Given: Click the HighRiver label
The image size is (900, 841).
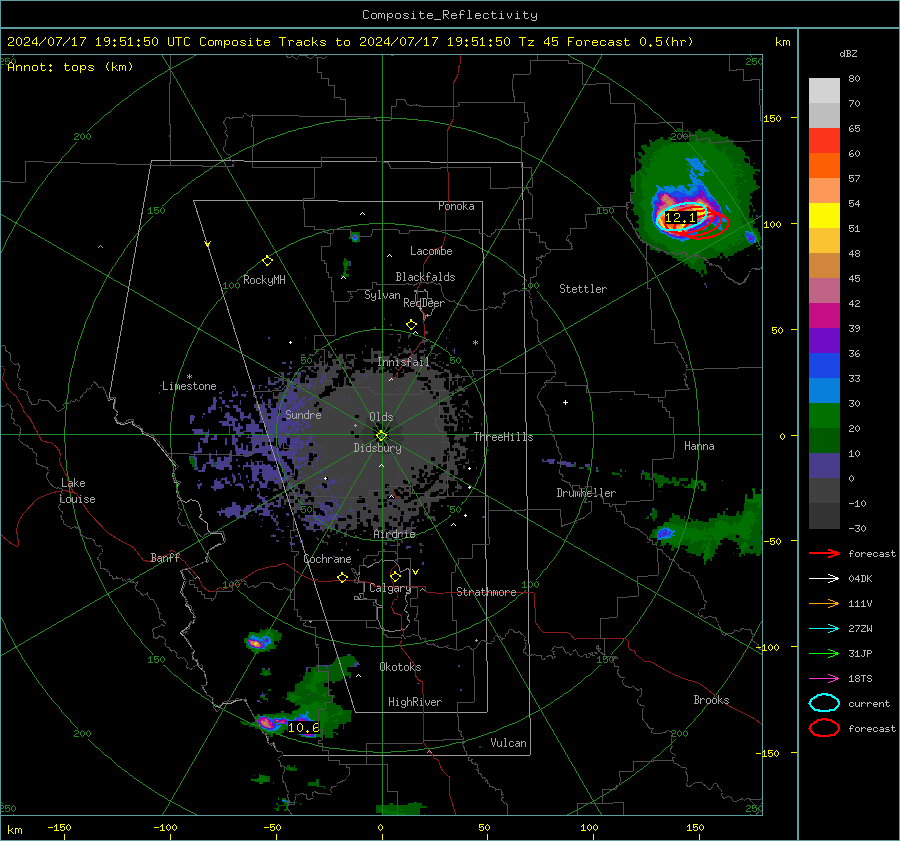Looking at the screenshot, I should (415, 702).
